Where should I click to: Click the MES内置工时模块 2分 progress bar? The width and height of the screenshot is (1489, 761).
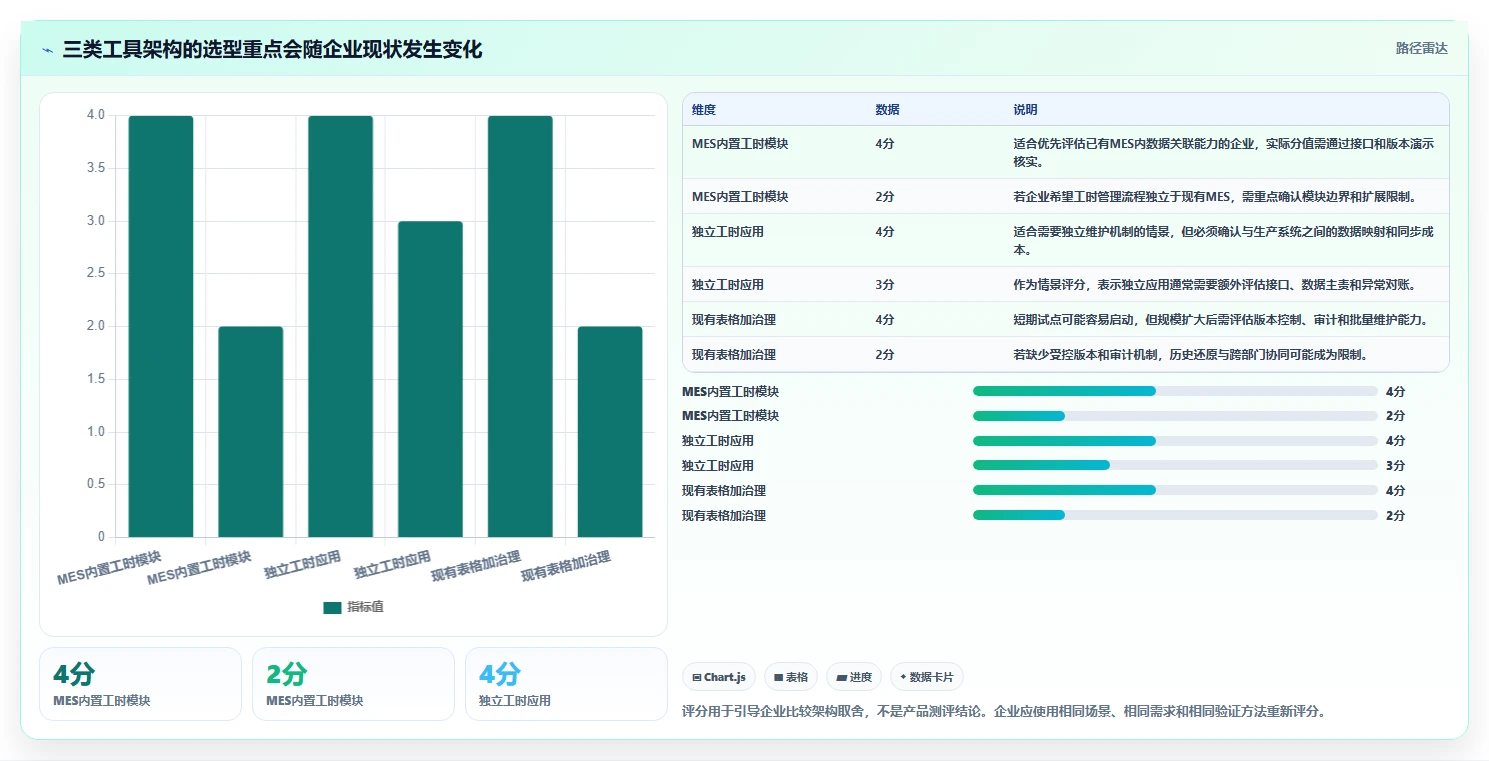click(x=1175, y=416)
